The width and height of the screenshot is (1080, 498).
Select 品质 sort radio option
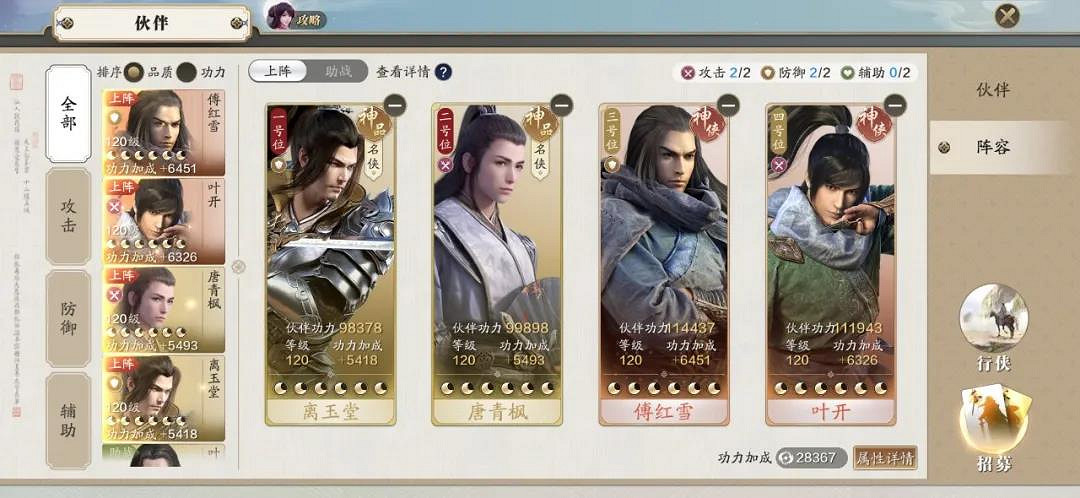click(x=134, y=72)
